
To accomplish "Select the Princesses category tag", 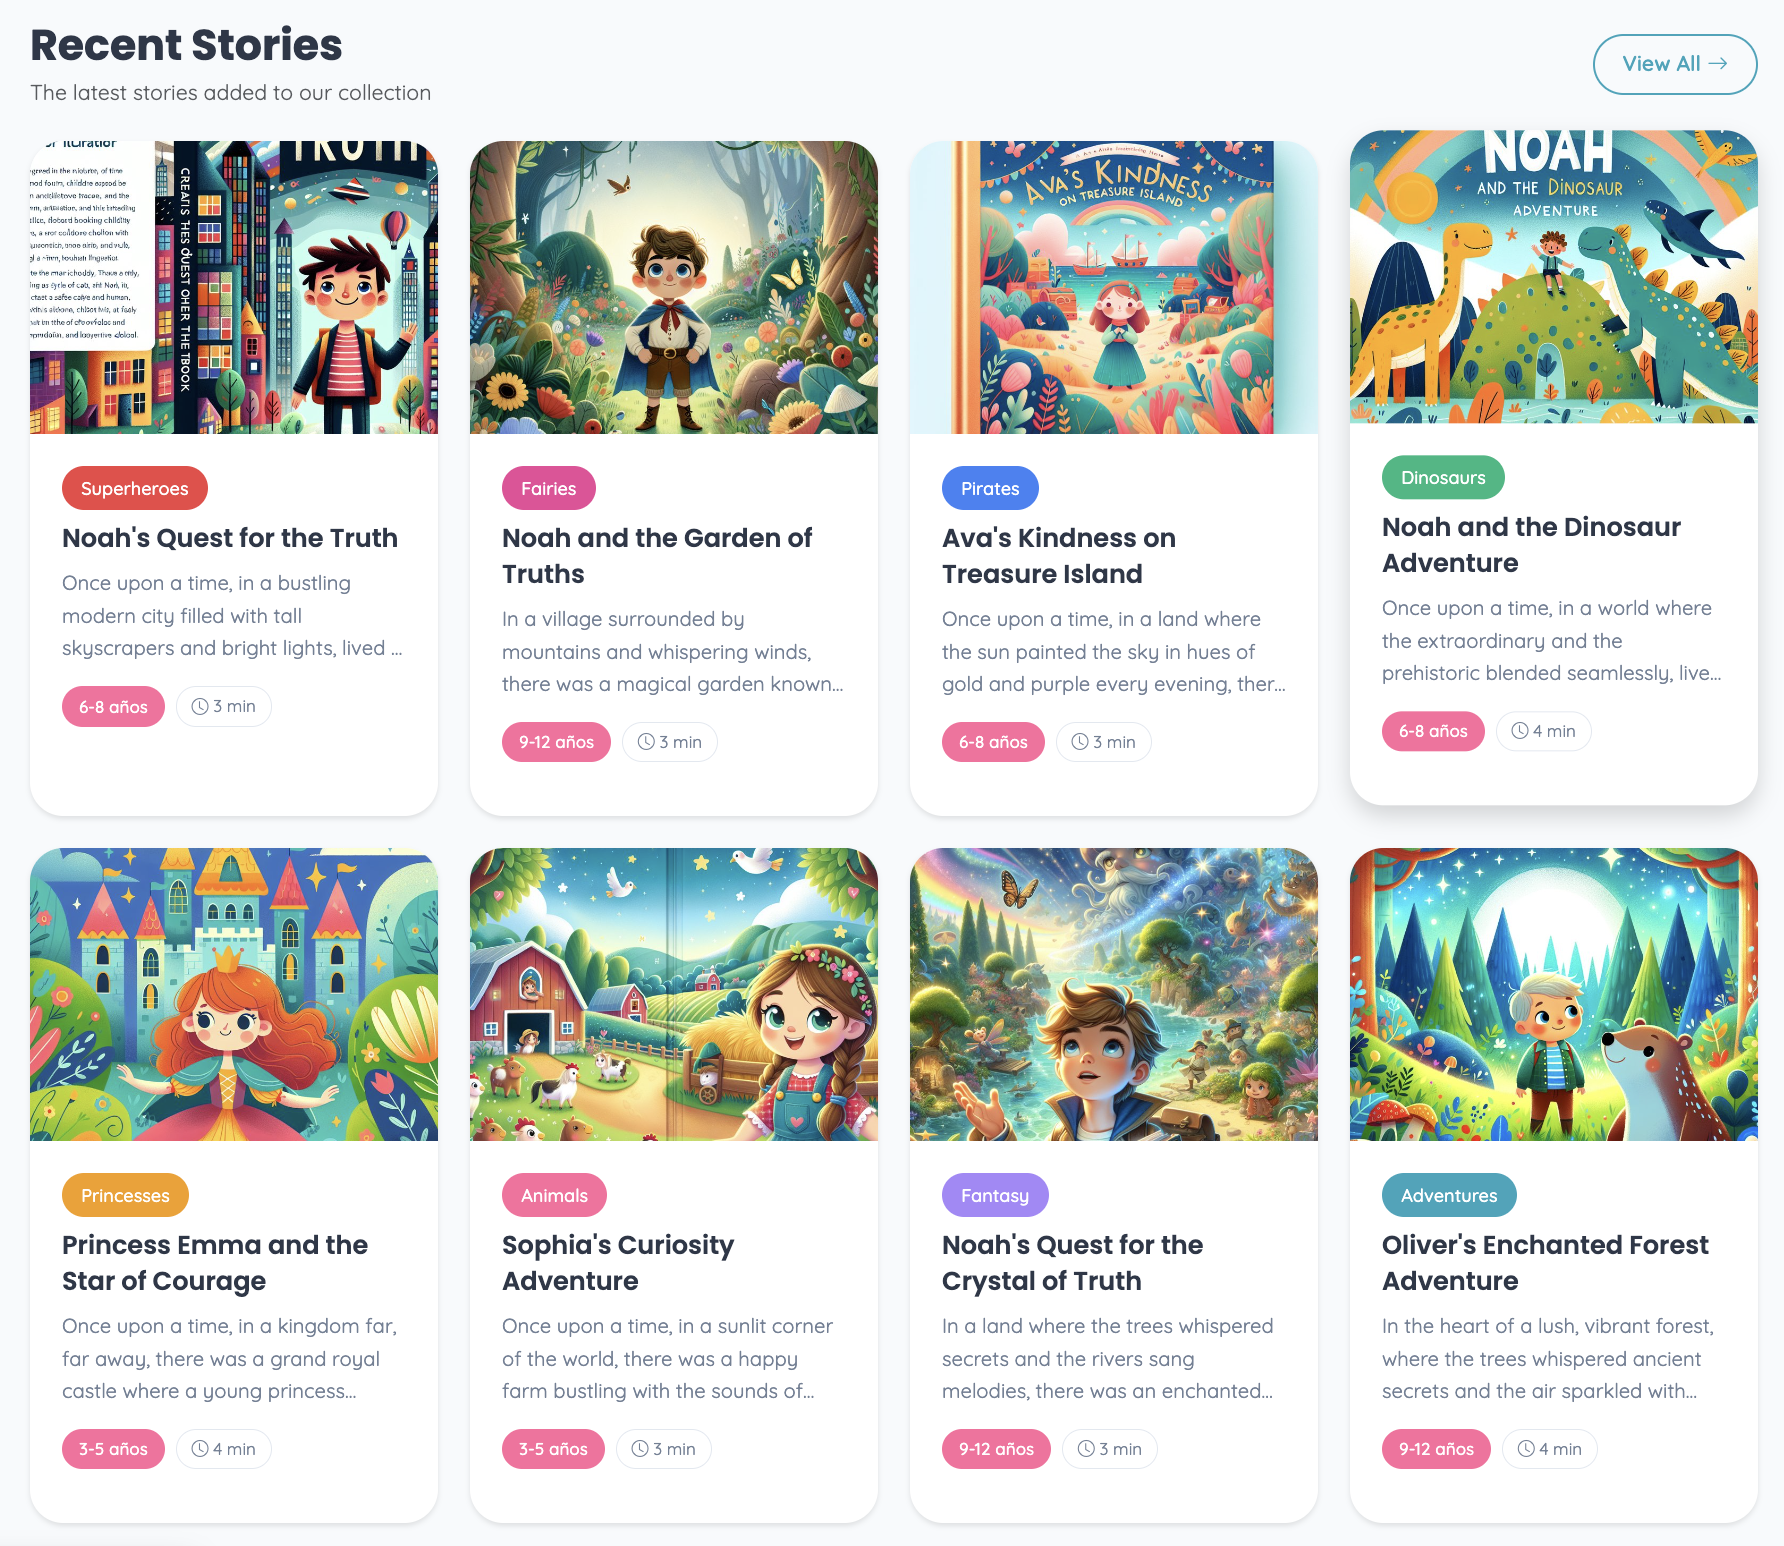I will [125, 1195].
